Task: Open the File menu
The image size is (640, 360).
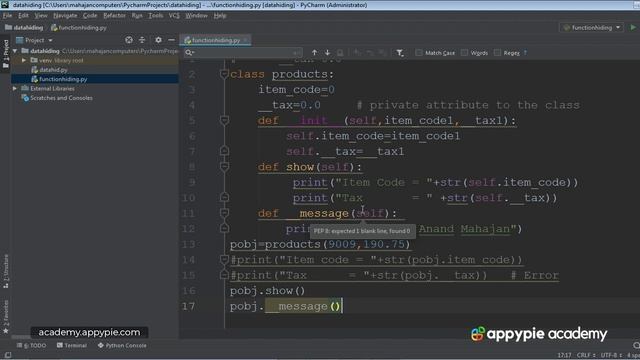Action: click(7, 16)
